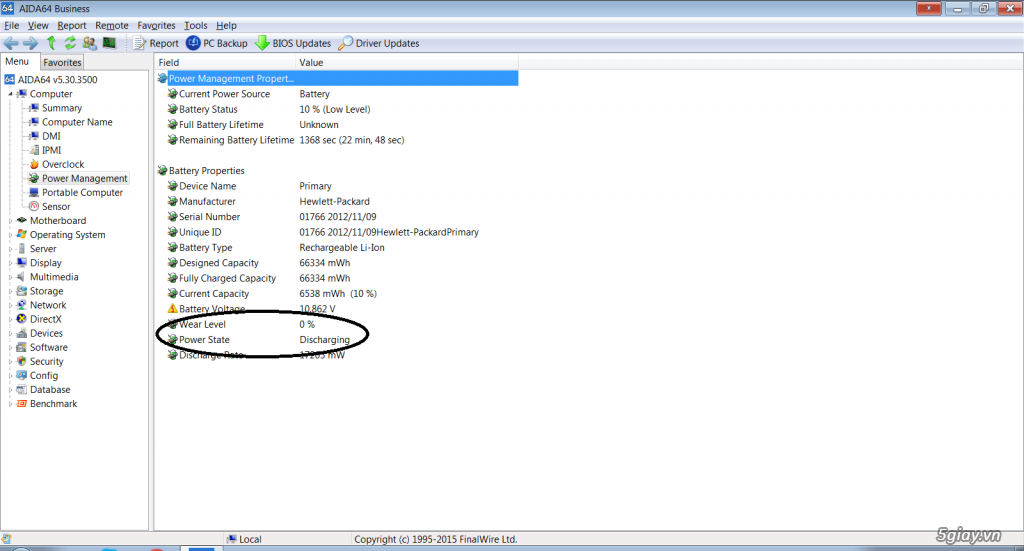Click the Manage Users toolbar icon
The width and height of the screenshot is (1024, 551).
pyautogui.click(x=89, y=43)
